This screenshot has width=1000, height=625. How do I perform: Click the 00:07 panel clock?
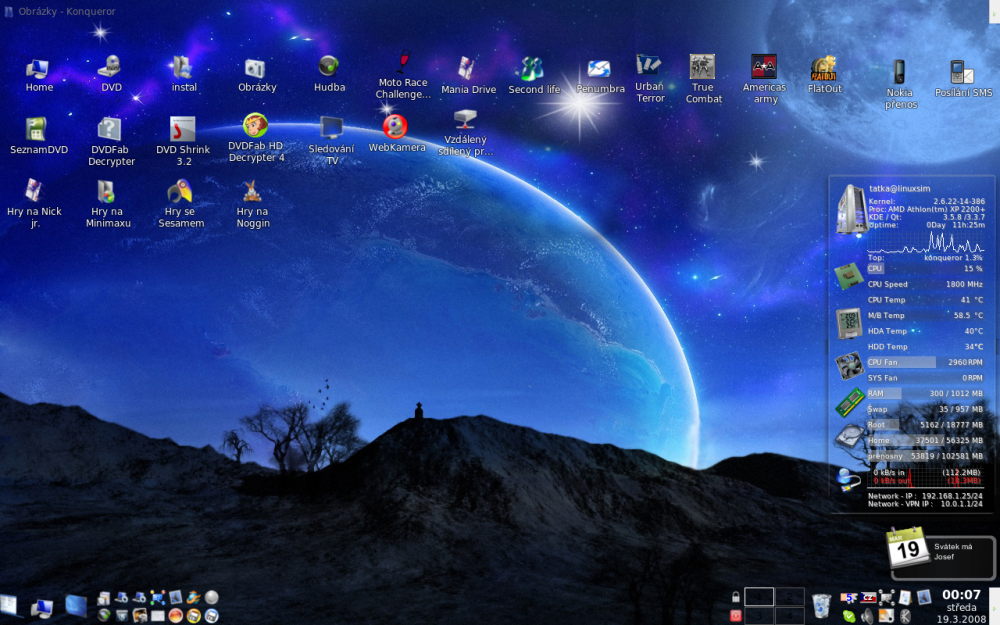(x=961, y=594)
